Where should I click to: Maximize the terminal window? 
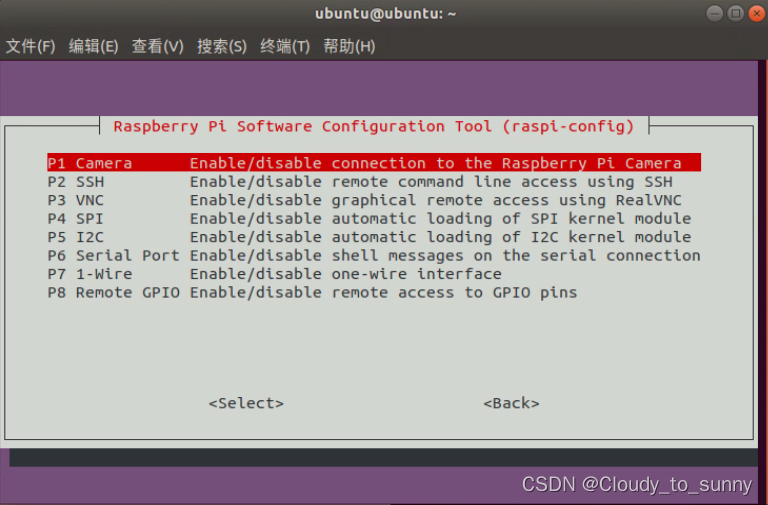pos(735,13)
